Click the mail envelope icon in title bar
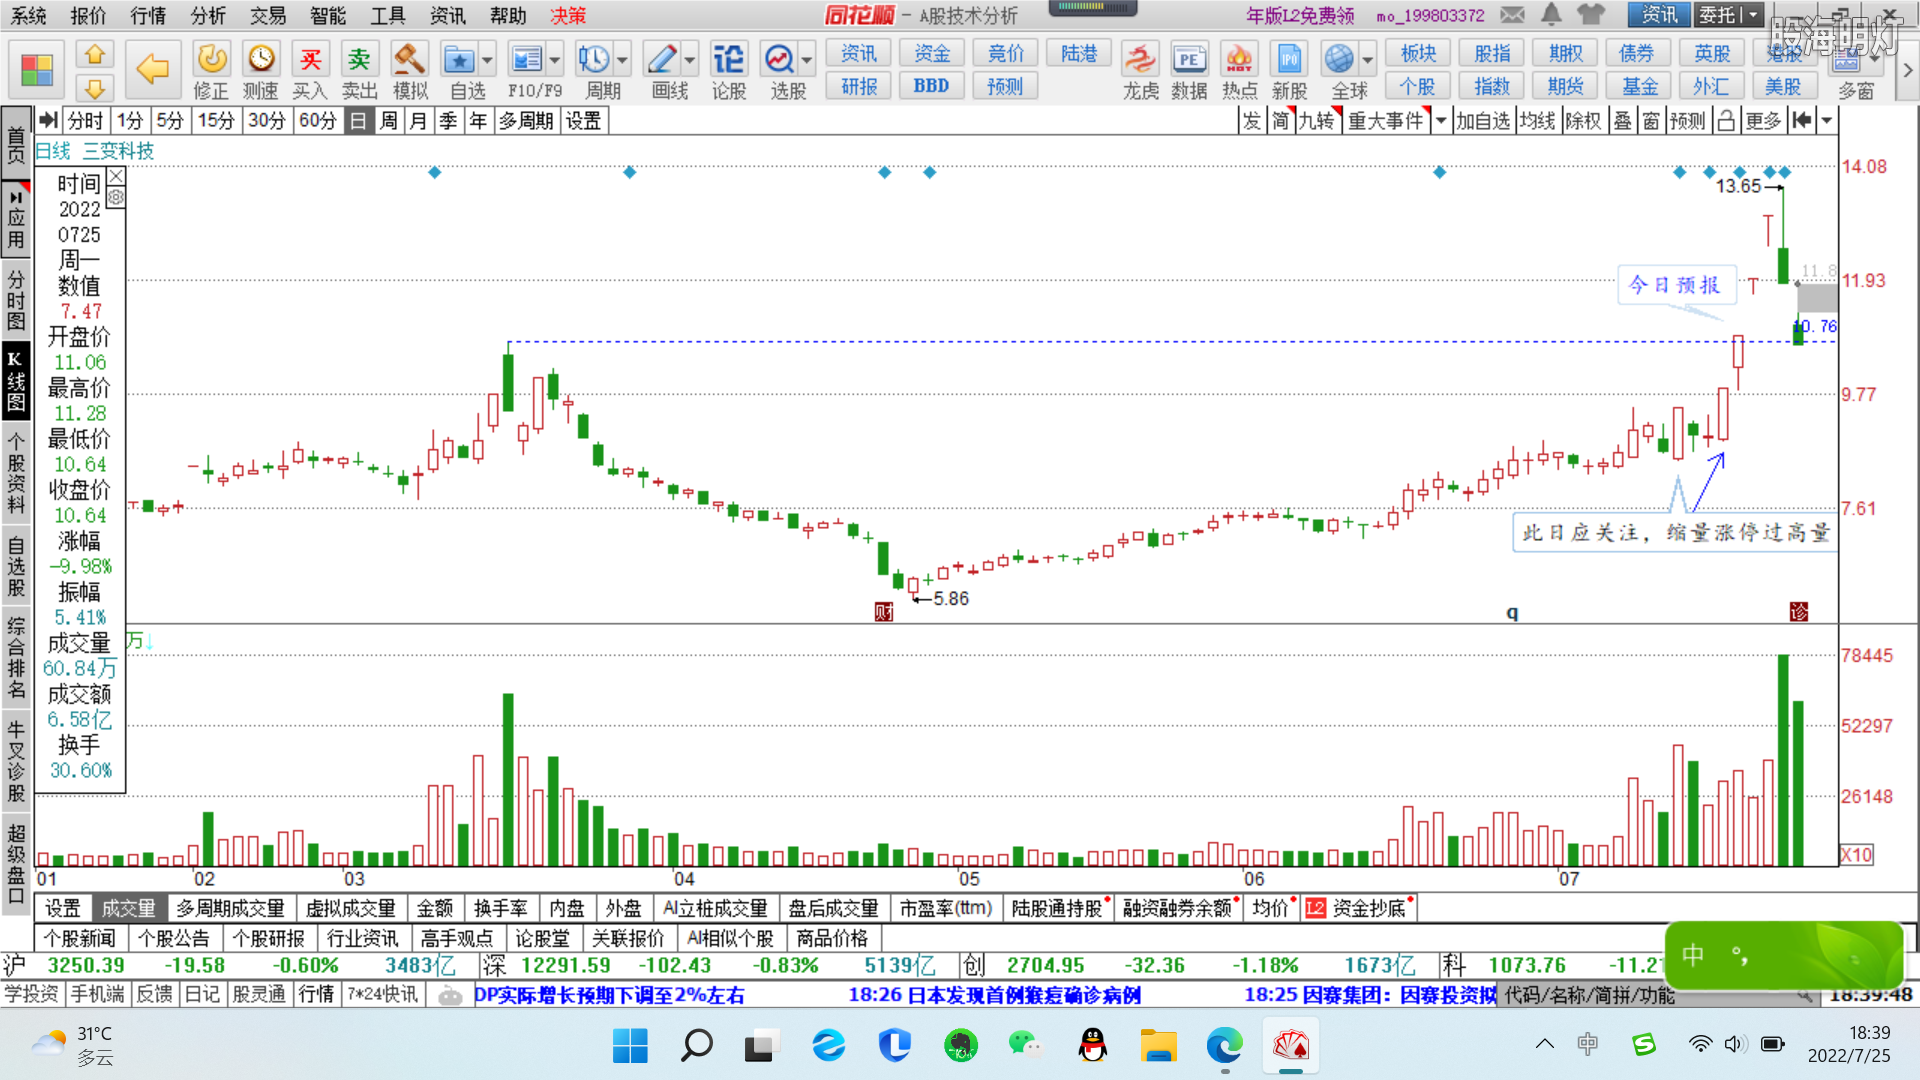The height and width of the screenshot is (1080, 1920). tap(1513, 15)
